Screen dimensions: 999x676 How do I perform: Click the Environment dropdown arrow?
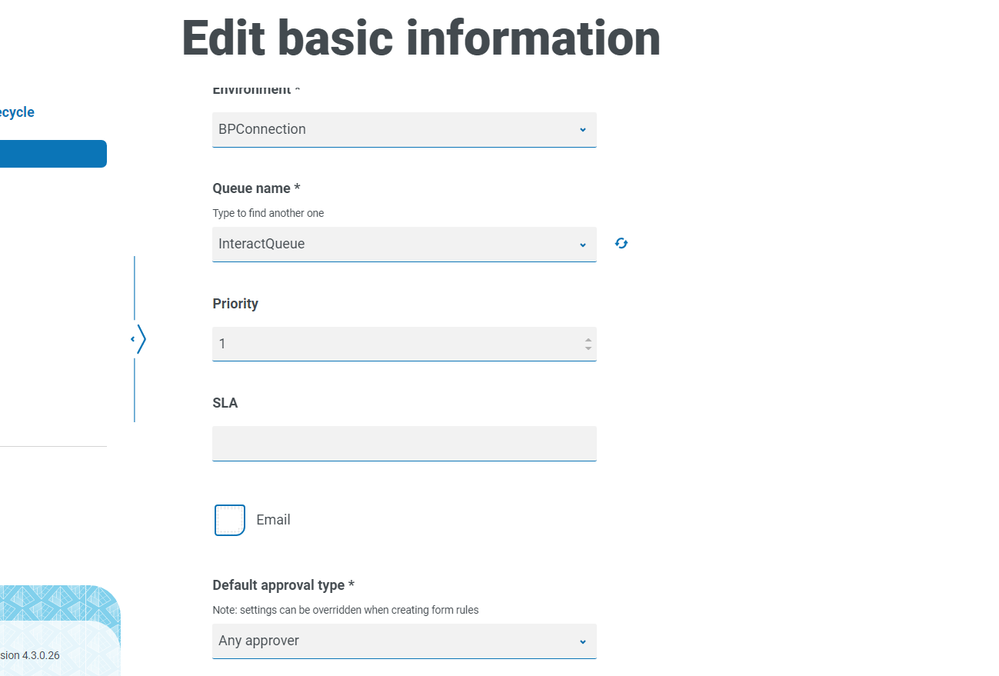(582, 129)
